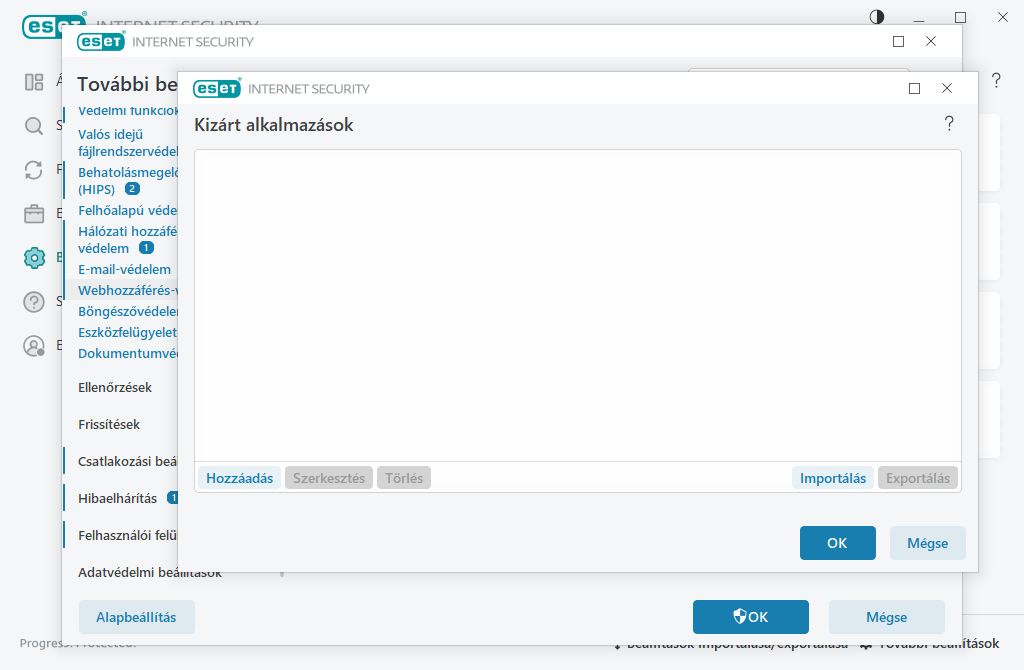Image resolution: width=1024 pixels, height=670 pixels.
Task: Open the tools briefcase icon in sidebar
Action: click(34, 214)
